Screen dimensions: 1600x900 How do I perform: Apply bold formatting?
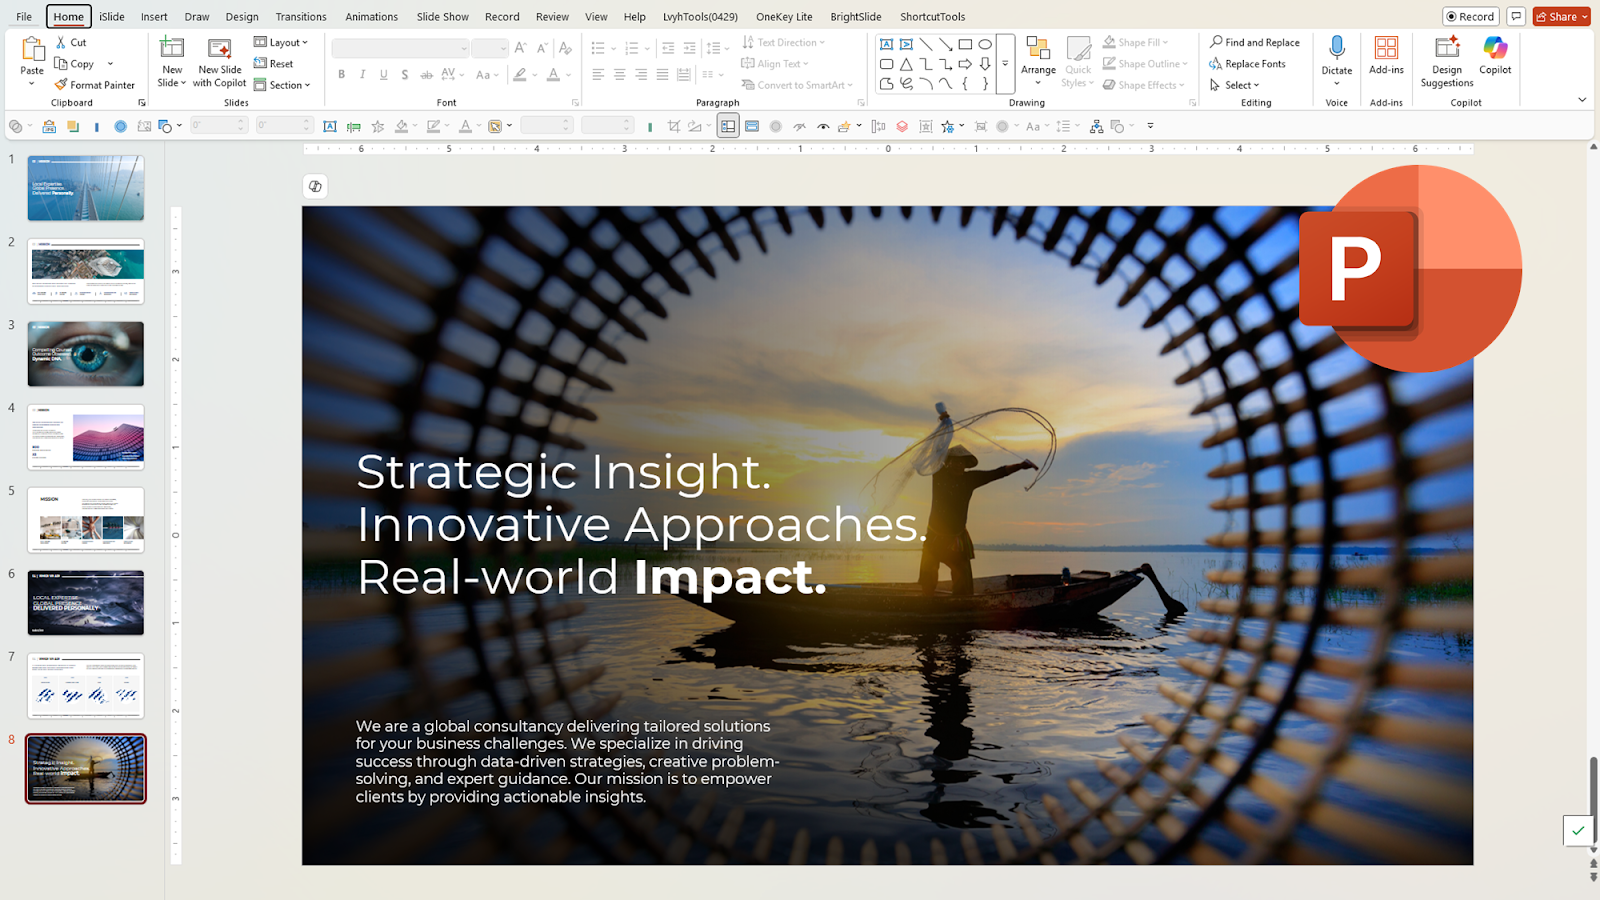tap(342, 74)
